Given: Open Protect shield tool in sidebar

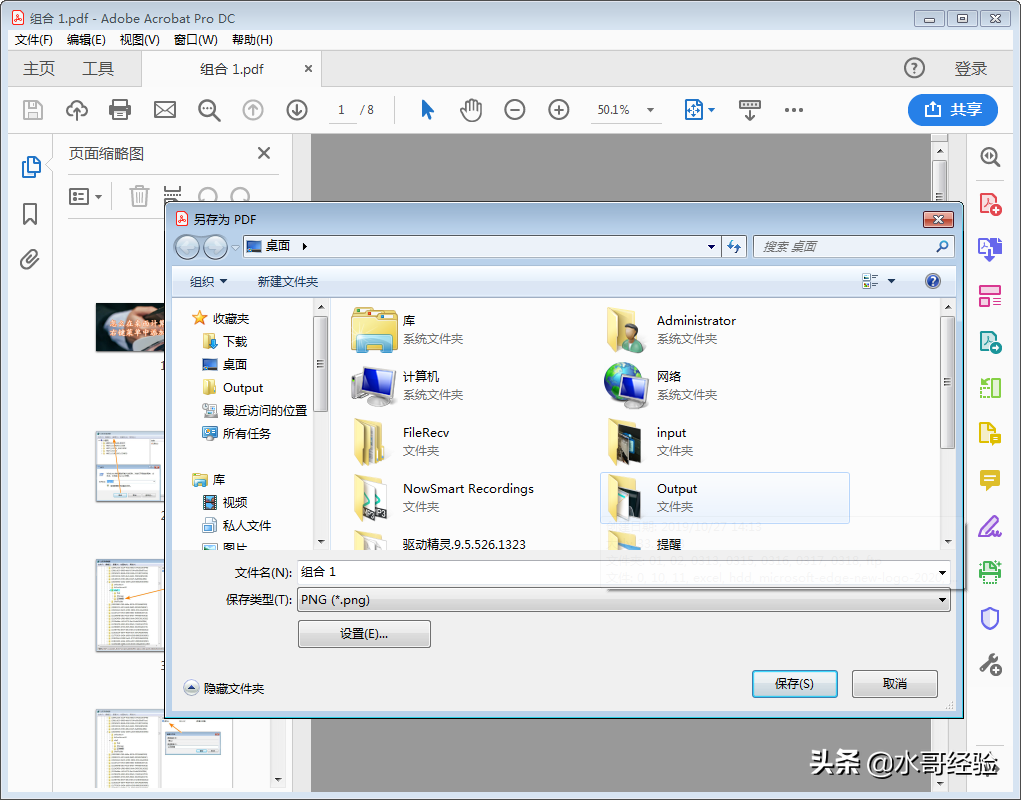Looking at the screenshot, I should pos(990,618).
